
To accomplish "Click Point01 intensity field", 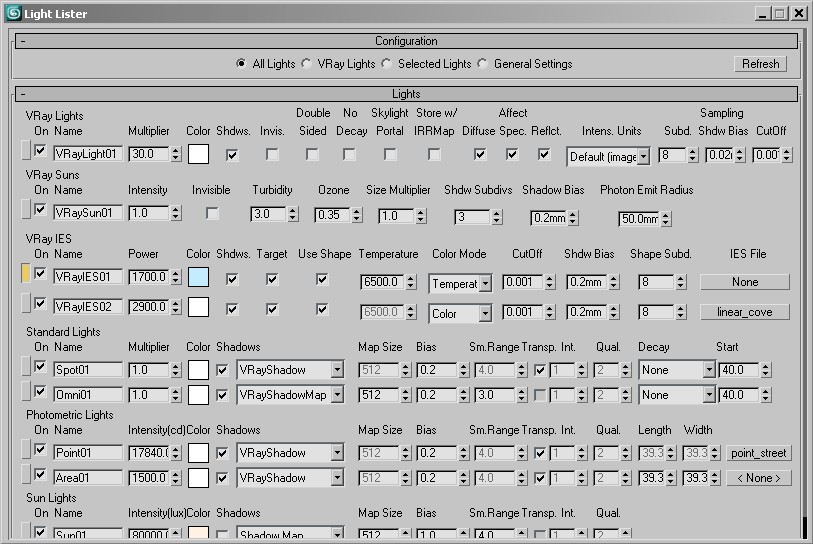I will tap(149, 453).
